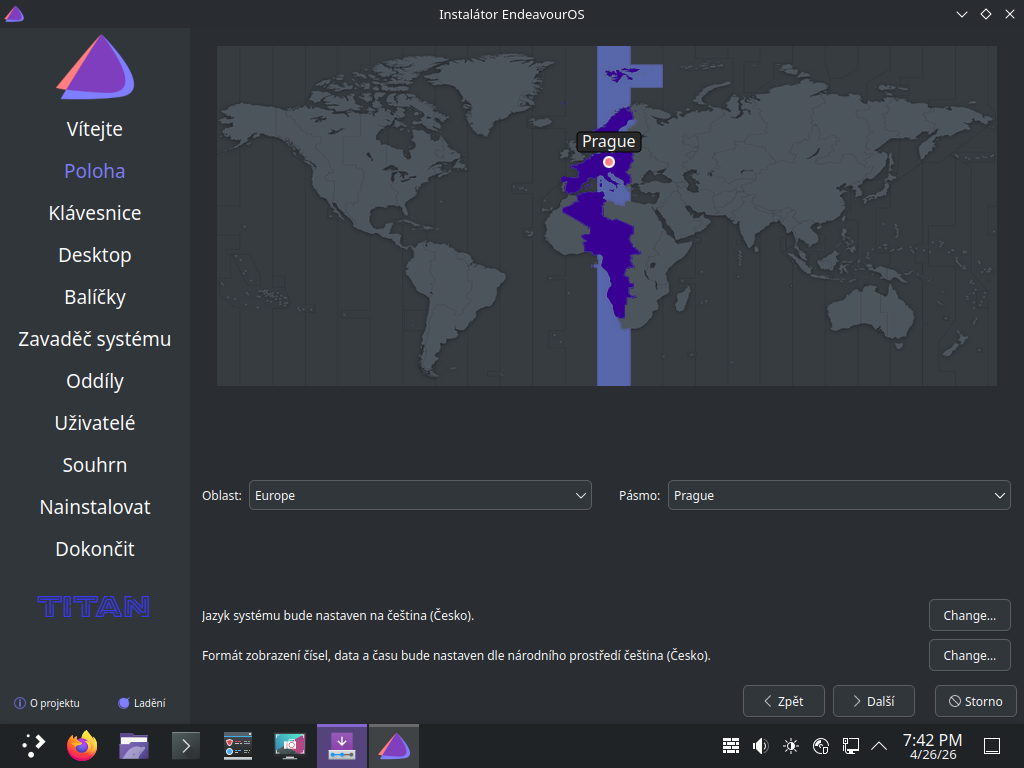Launch the terminal from the taskbar
1024x768 pixels.
[x=186, y=745]
